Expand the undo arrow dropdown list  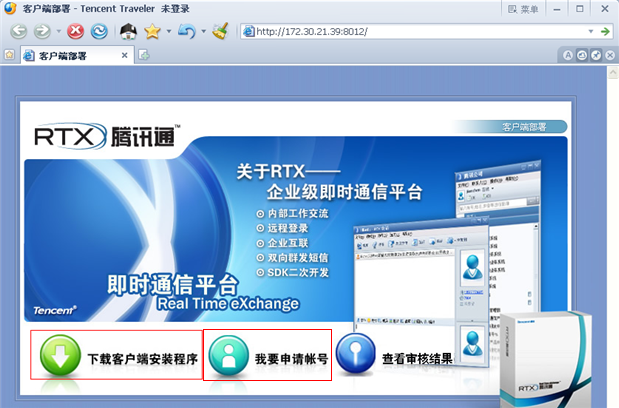(204, 31)
